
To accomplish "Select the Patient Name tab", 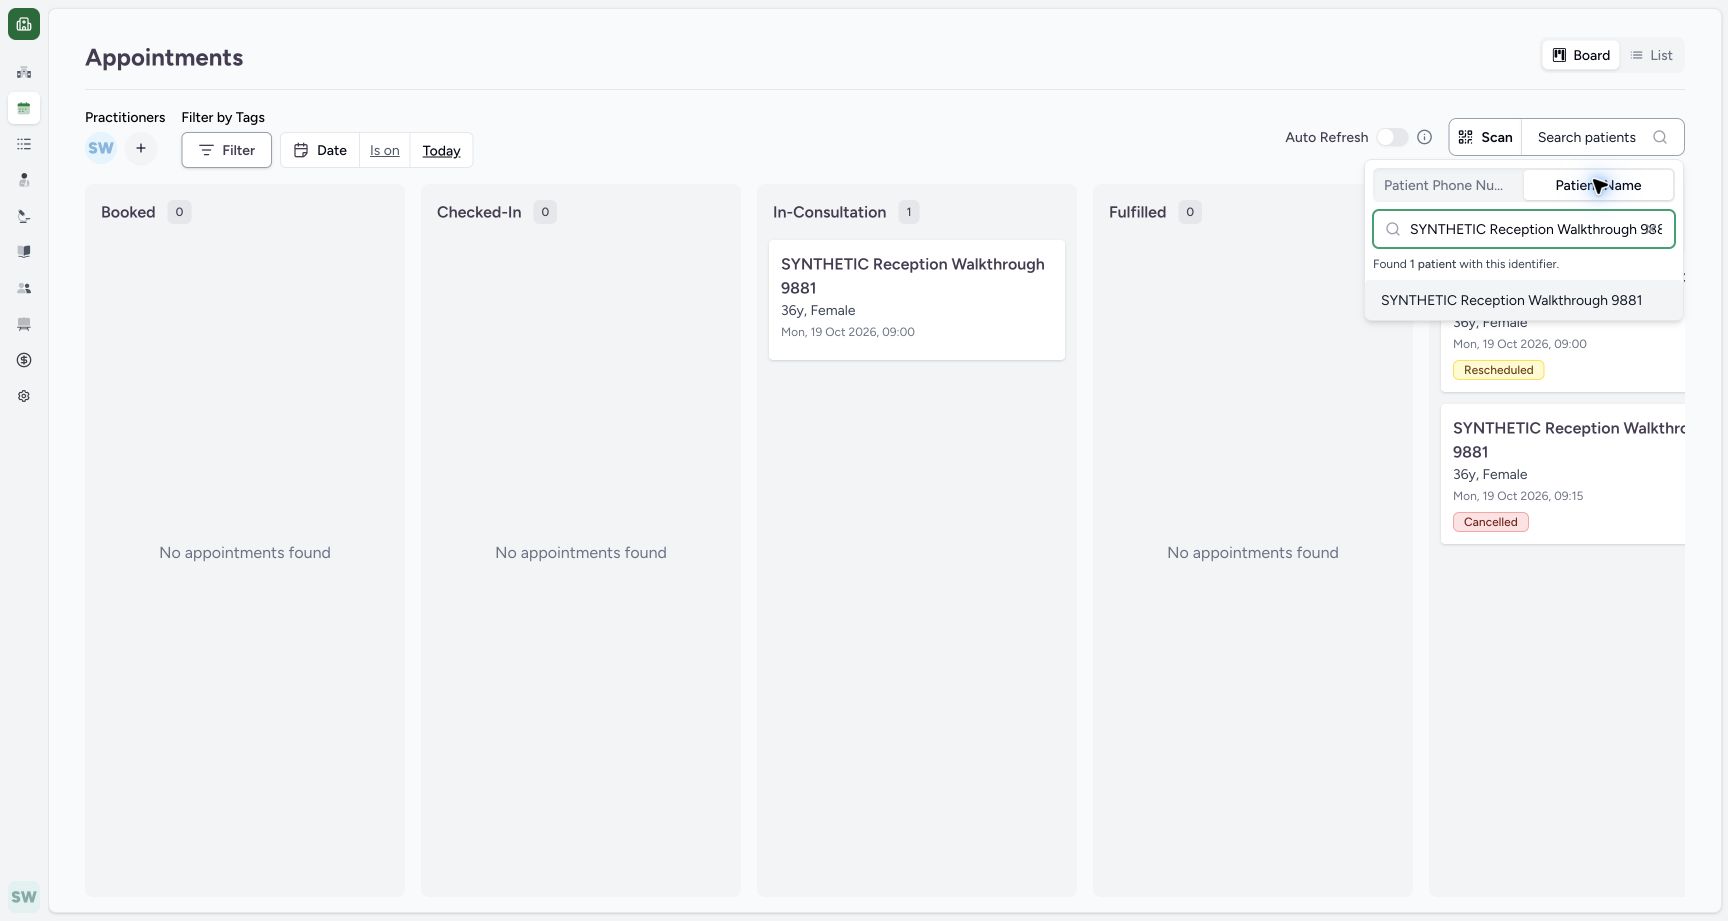I will click(1598, 185).
